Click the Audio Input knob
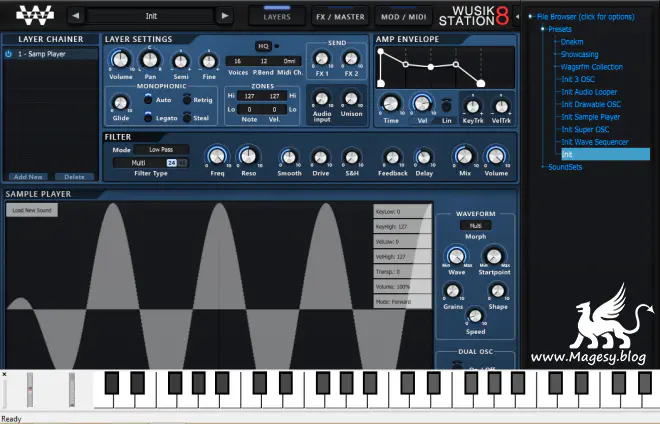This screenshot has height=424, width=660. pos(322,99)
